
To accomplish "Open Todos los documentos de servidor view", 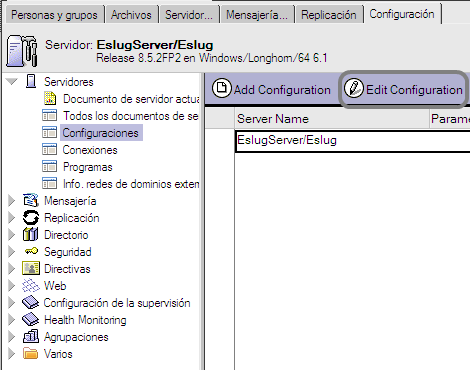I will [130, 116].
